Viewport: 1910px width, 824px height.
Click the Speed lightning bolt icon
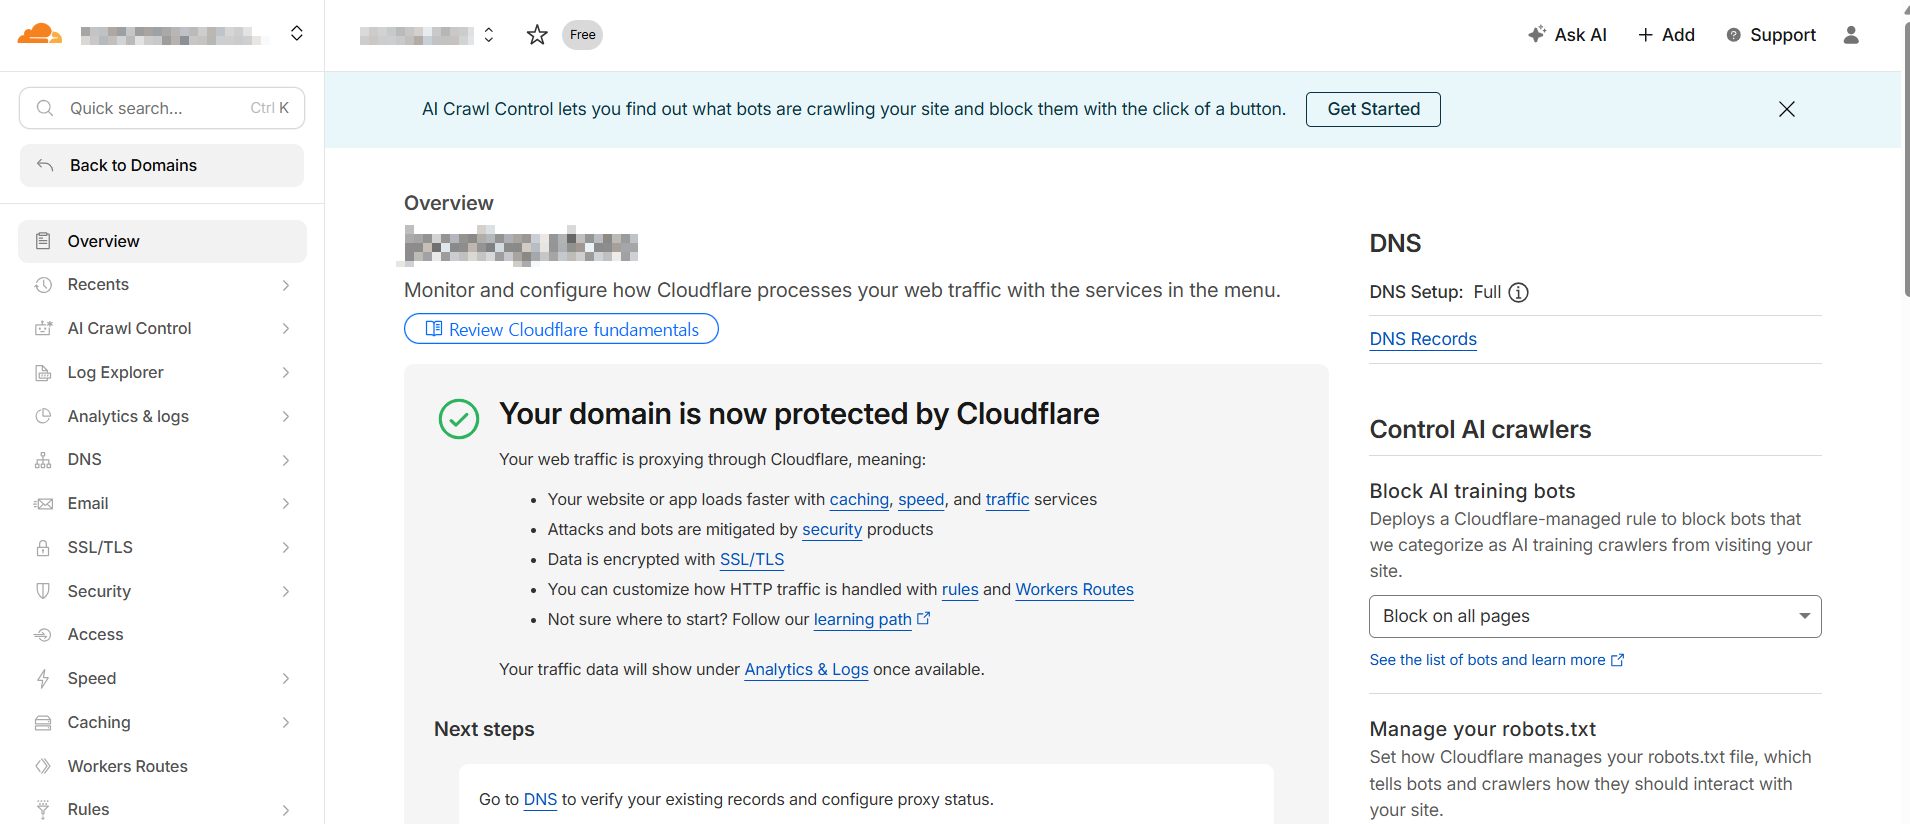(x=43, y=678)
